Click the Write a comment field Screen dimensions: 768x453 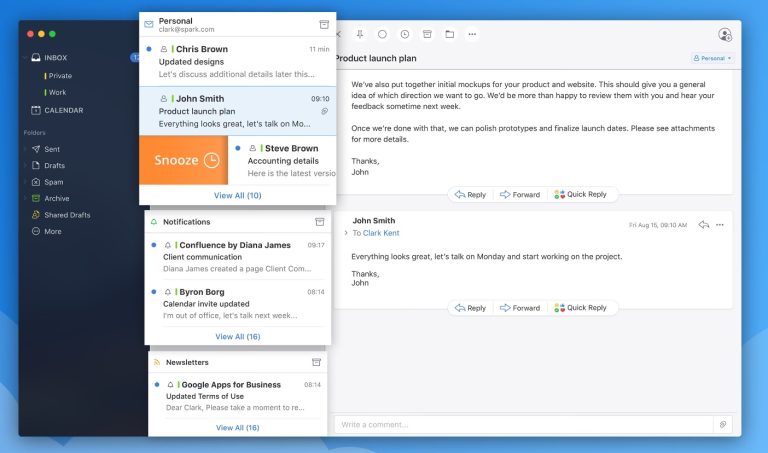point(523,425)
